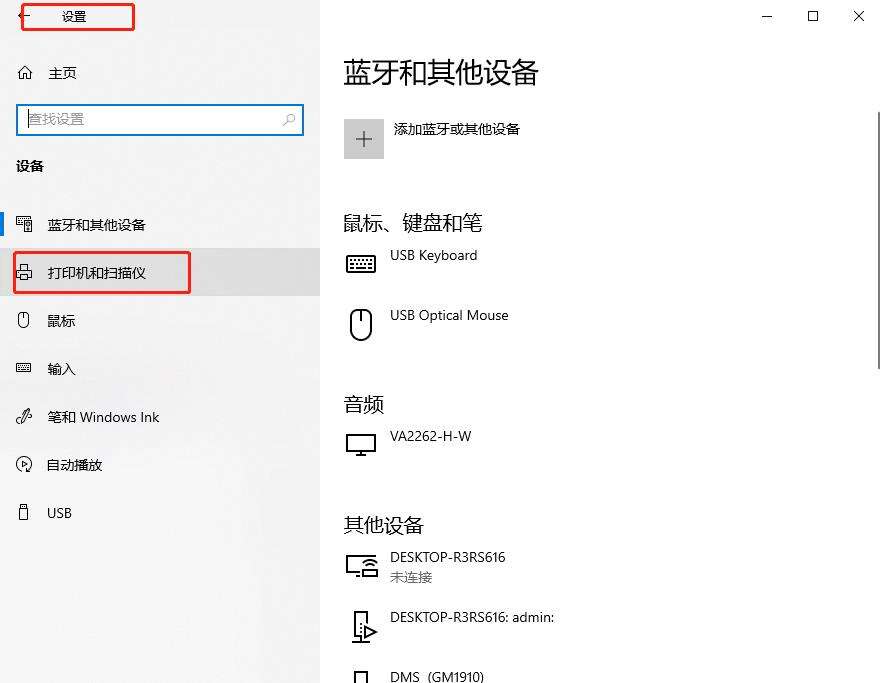
Task: Click the back arrow beside 设置
Action: [24, 16]
